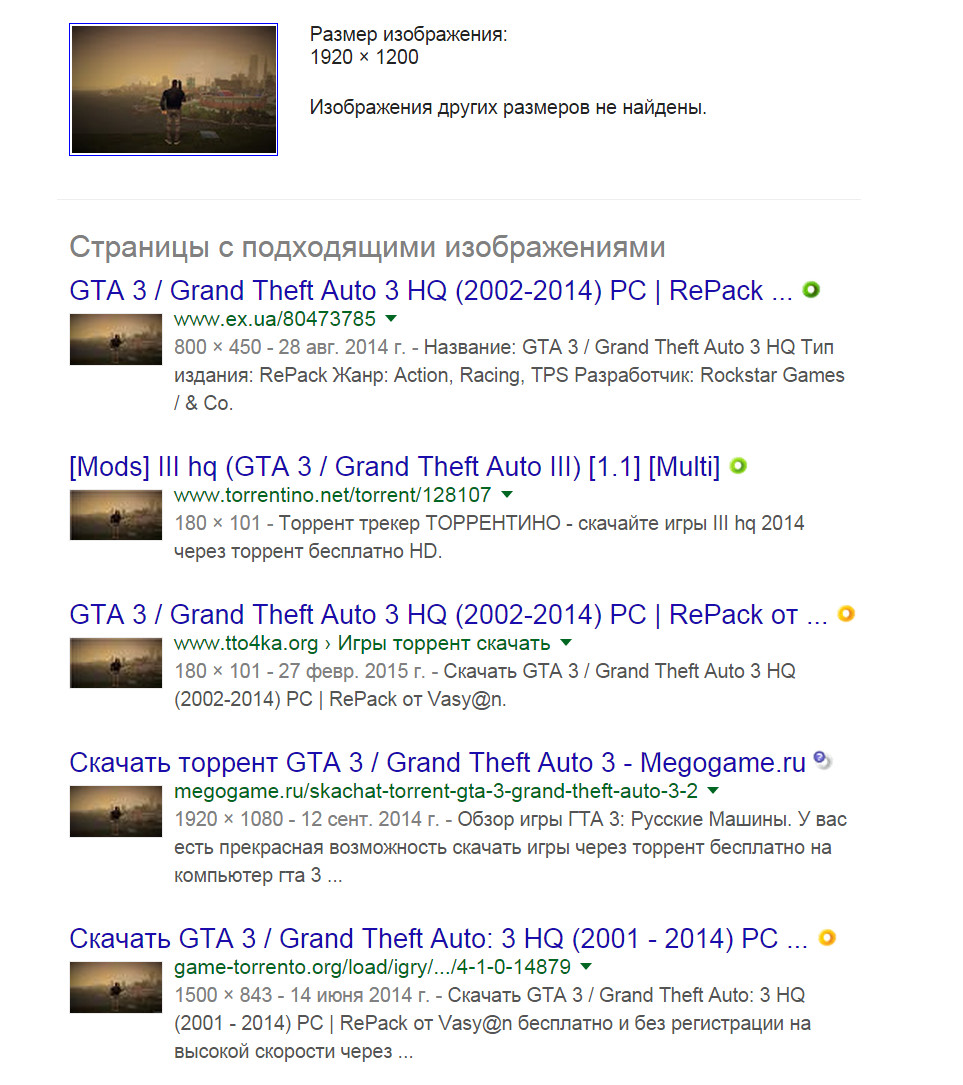963x1085 pixels.
Task: Expand dropdown arrow next to tto4ka.org breadcrumb
Action: coord(566,643)
